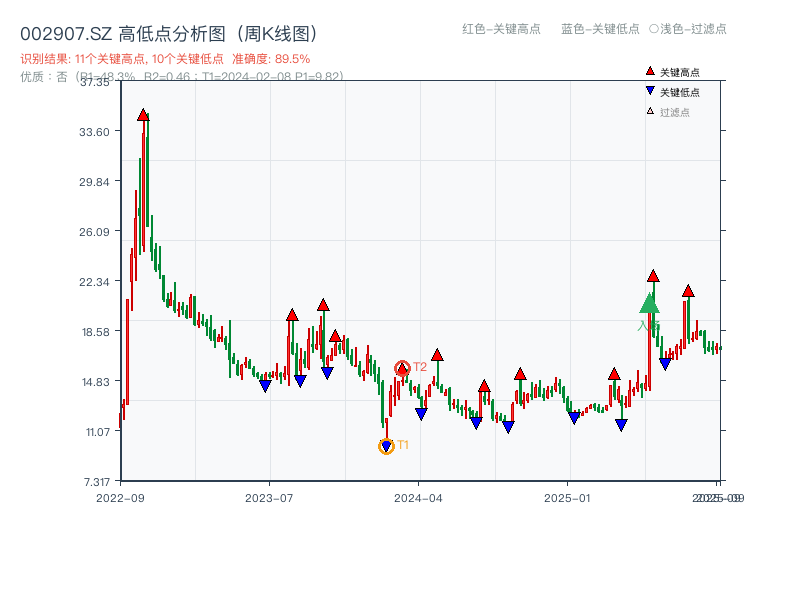Click the red 关键高点 triangle icon in the legend
Image resolution: width=800 pixels, height=600 pixels.
[x=651, y=73]
